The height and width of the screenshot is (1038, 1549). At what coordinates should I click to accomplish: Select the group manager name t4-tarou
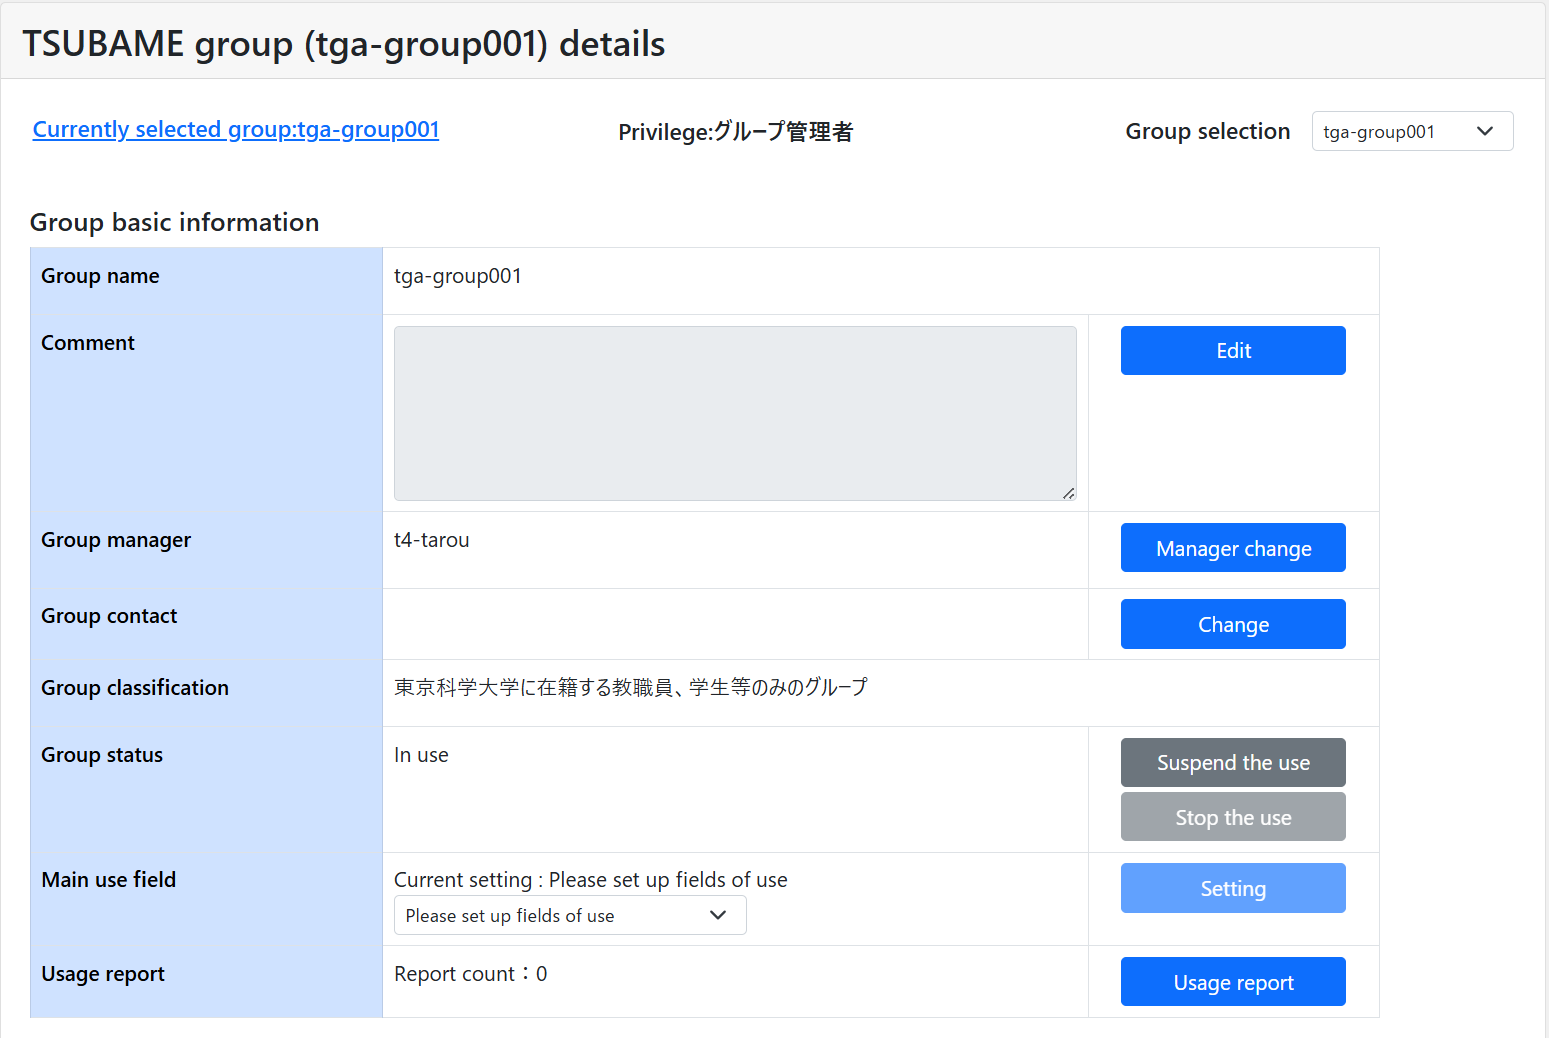pyautogui.click(x=431, y=541)
